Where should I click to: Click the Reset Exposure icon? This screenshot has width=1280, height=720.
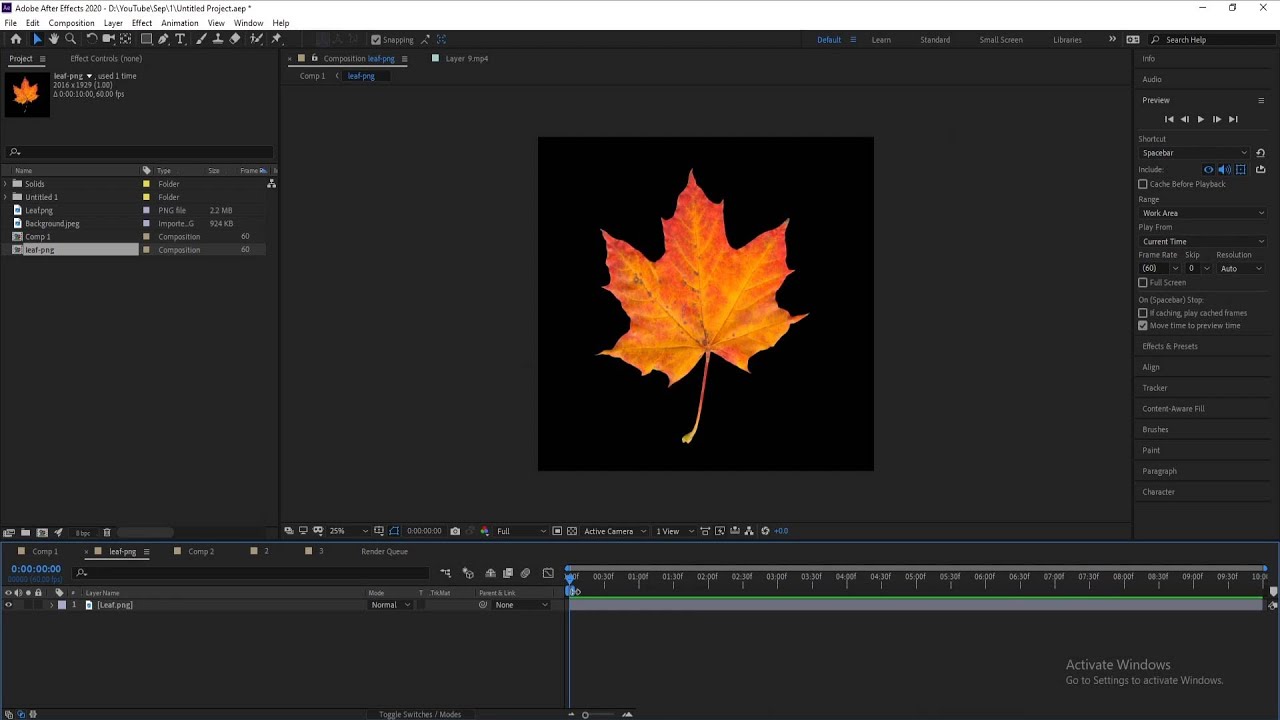point(765,531)
